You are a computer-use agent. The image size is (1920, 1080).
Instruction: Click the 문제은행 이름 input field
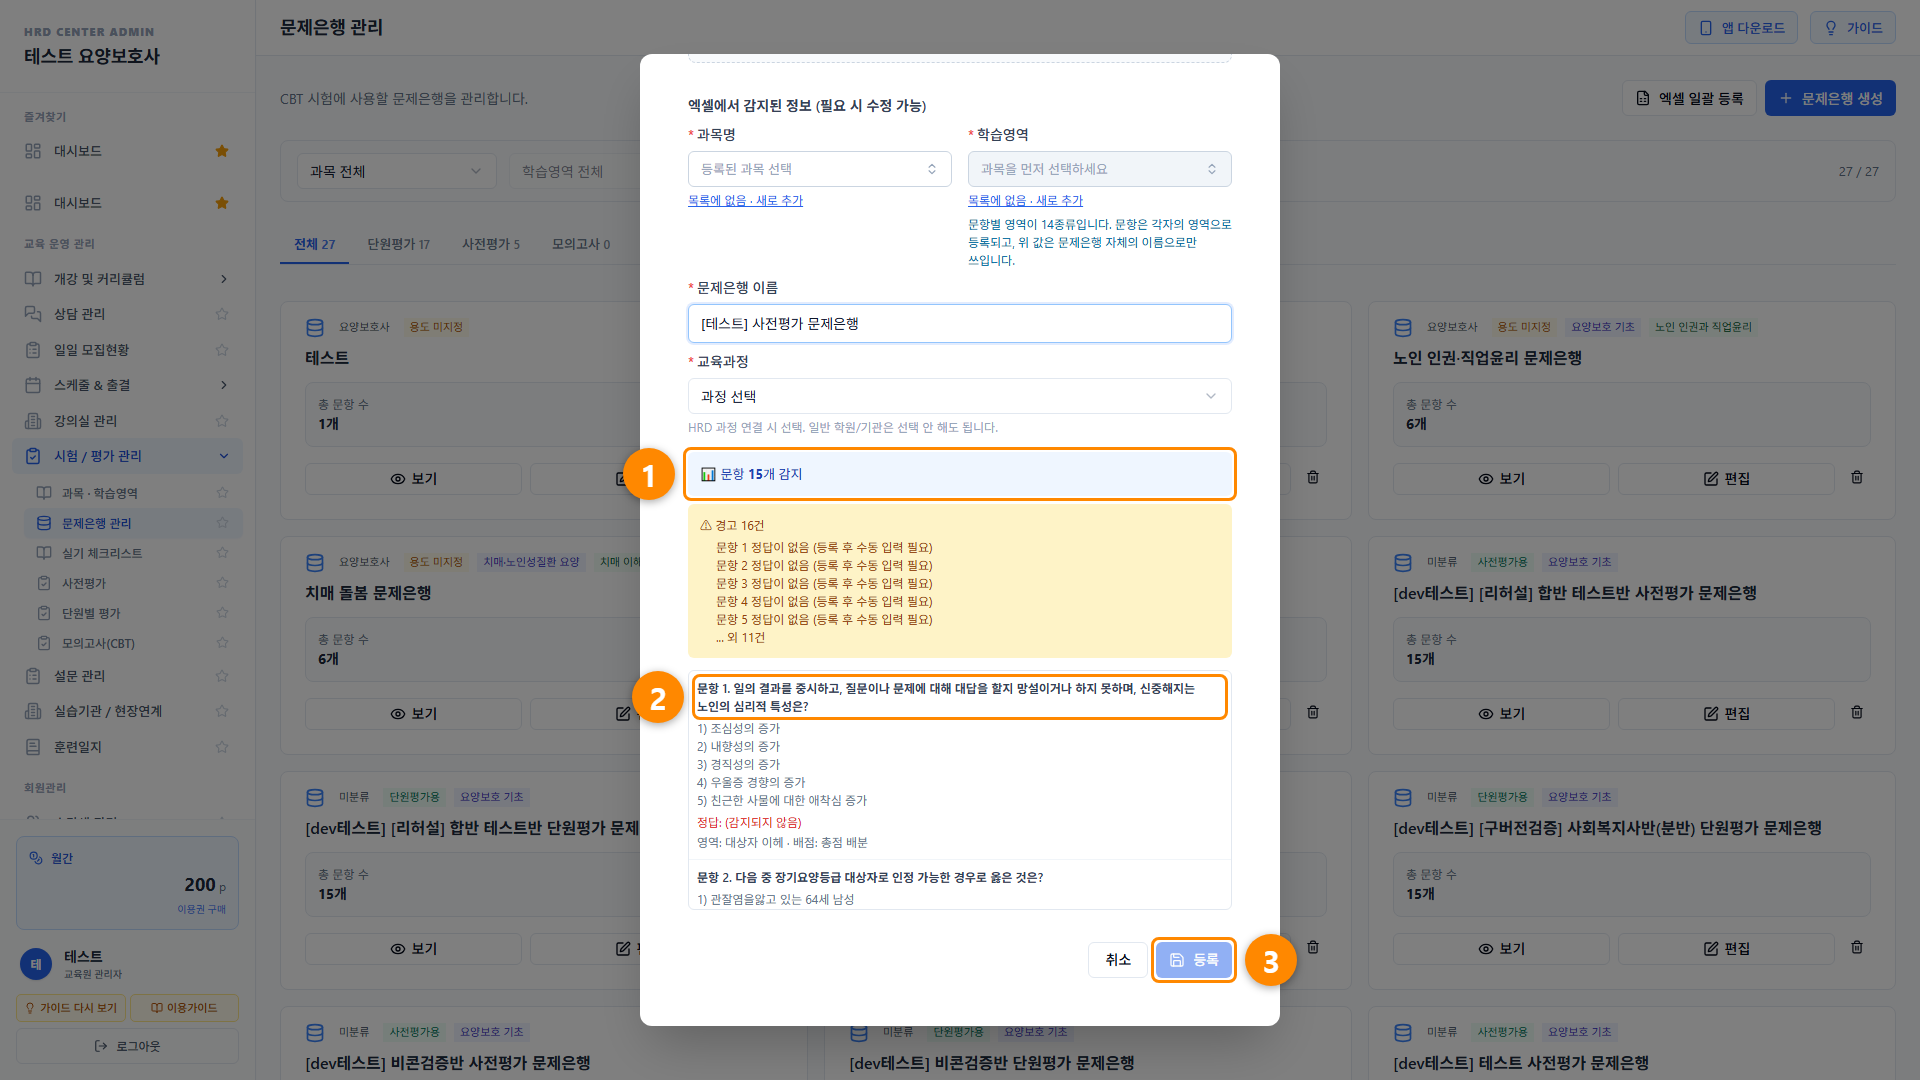(x=959, y=324)
